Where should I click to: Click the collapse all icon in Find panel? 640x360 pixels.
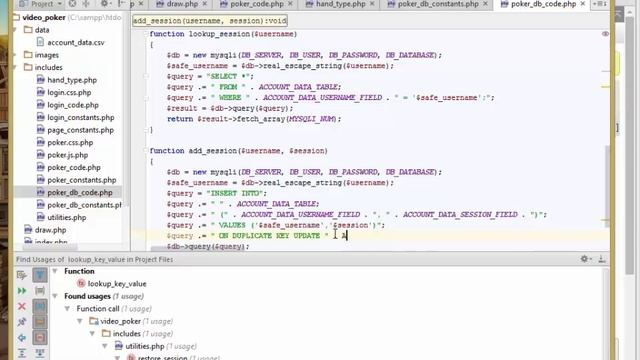tap(40, 353)
